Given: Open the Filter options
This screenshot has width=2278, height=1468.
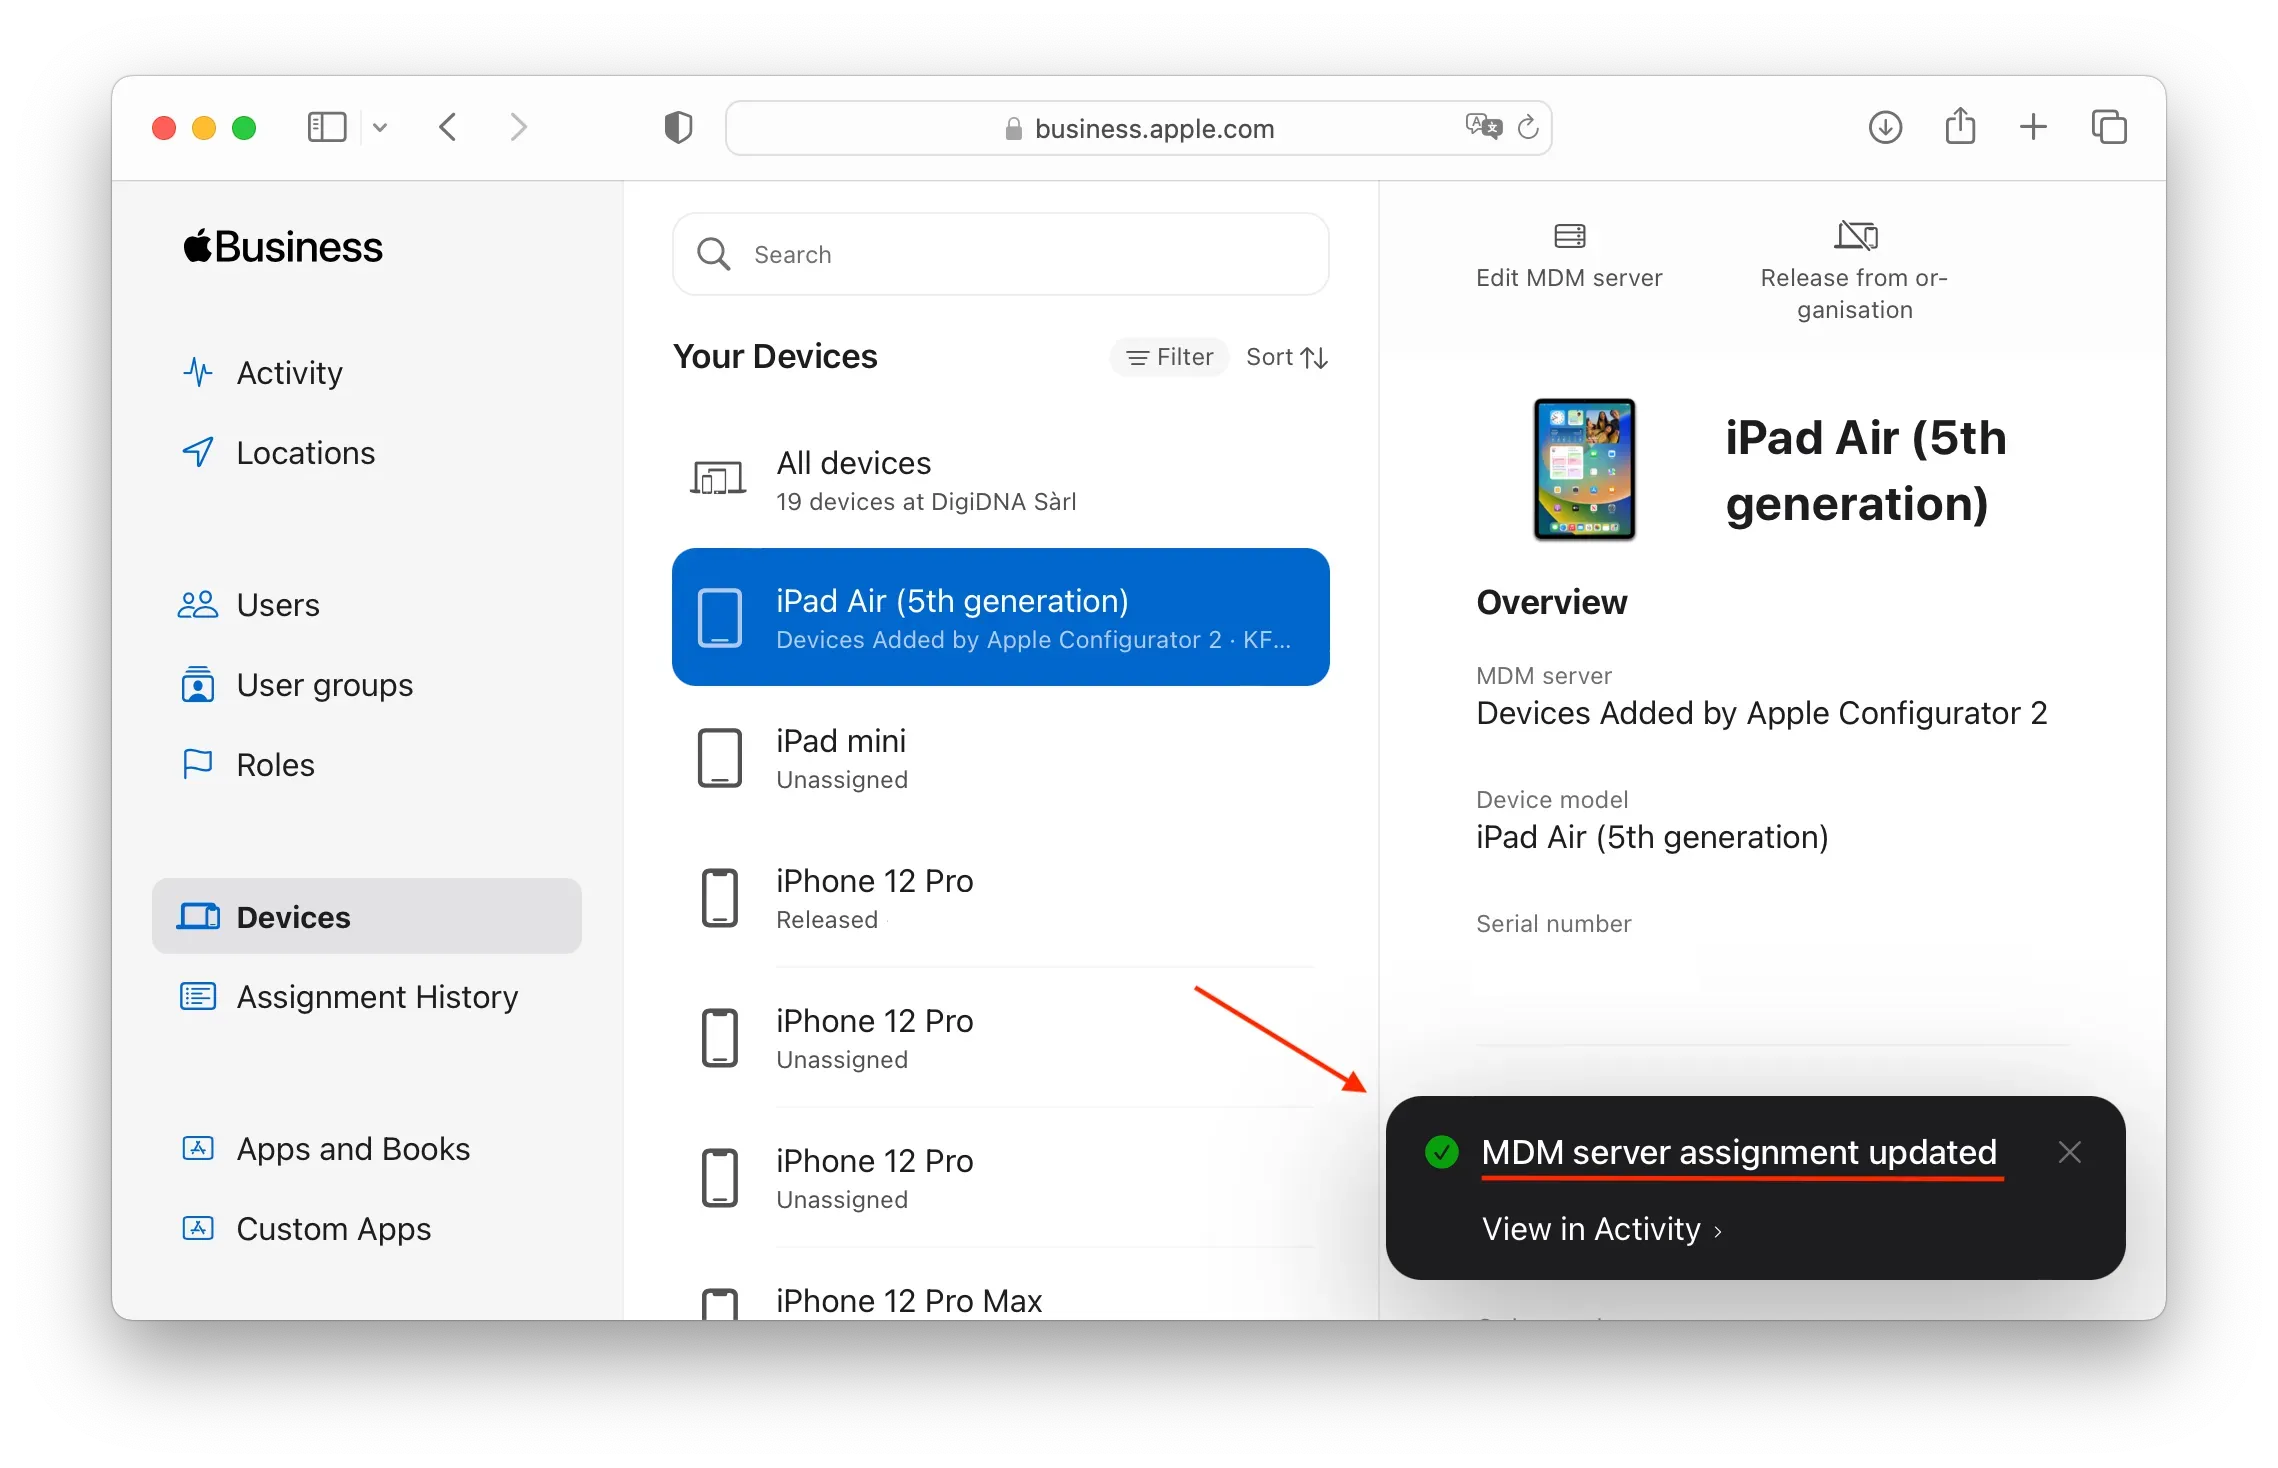Looking at the screenshot, I should 1169,357.
